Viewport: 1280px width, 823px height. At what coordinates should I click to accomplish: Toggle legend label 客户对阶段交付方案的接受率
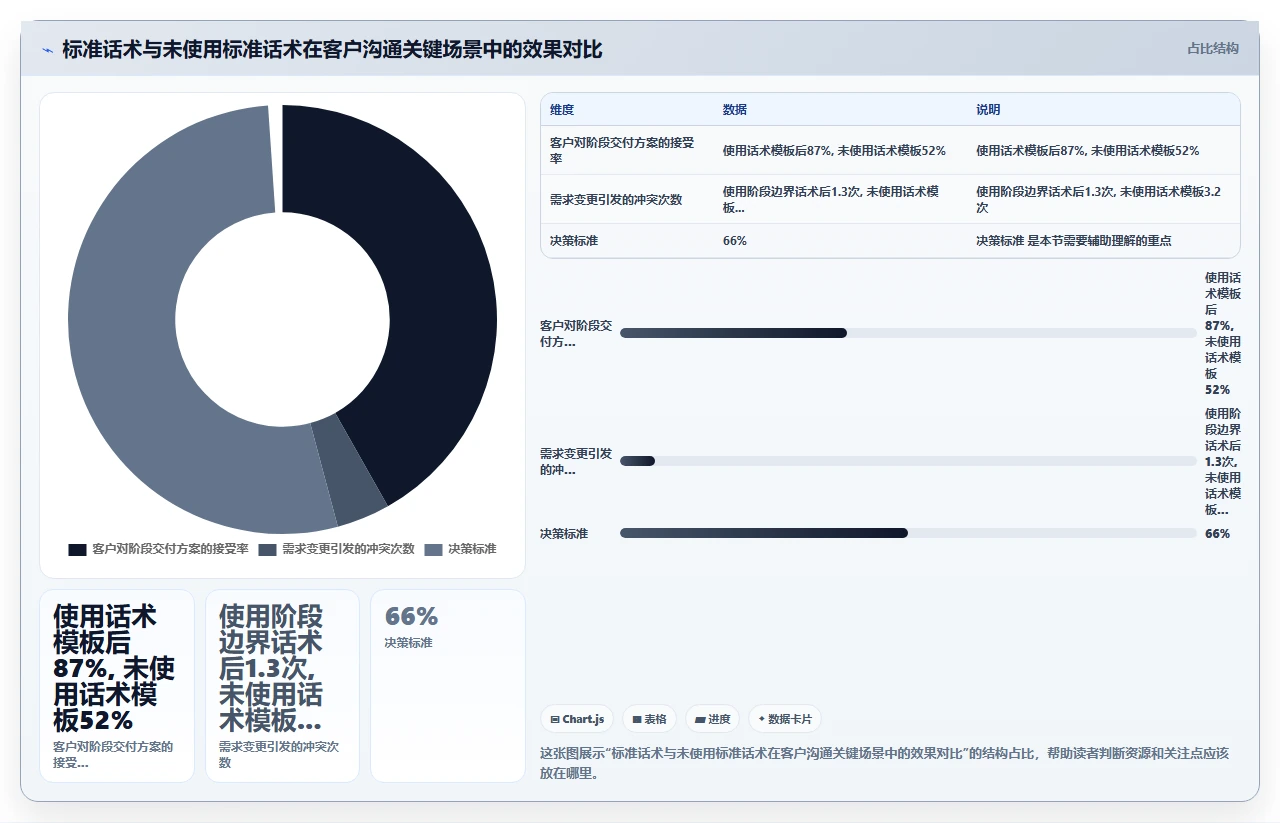point(170,549)
